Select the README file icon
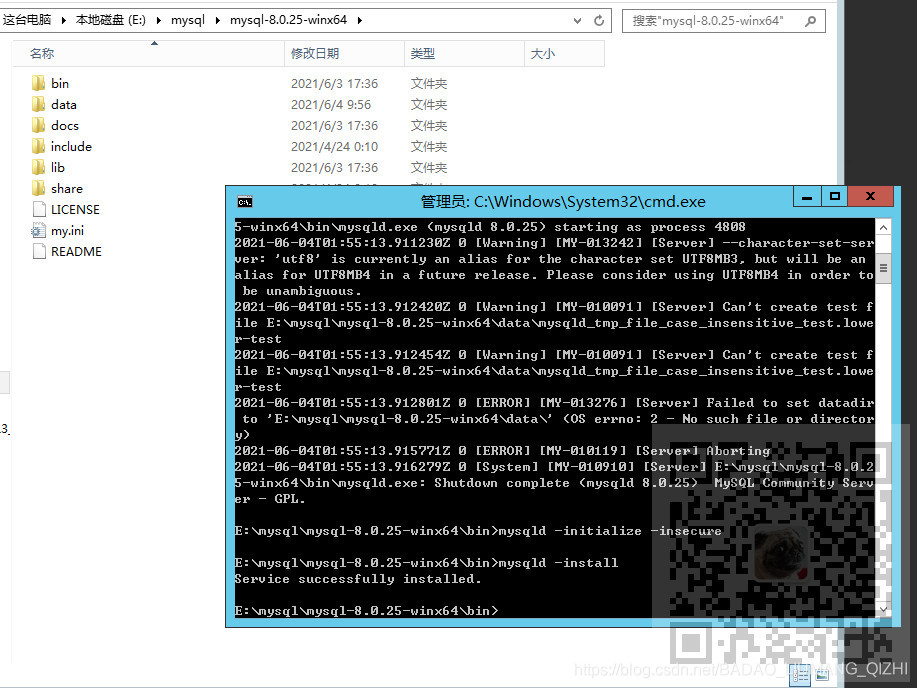The height and width of the screenshot is (688, 917). [39, 252]
